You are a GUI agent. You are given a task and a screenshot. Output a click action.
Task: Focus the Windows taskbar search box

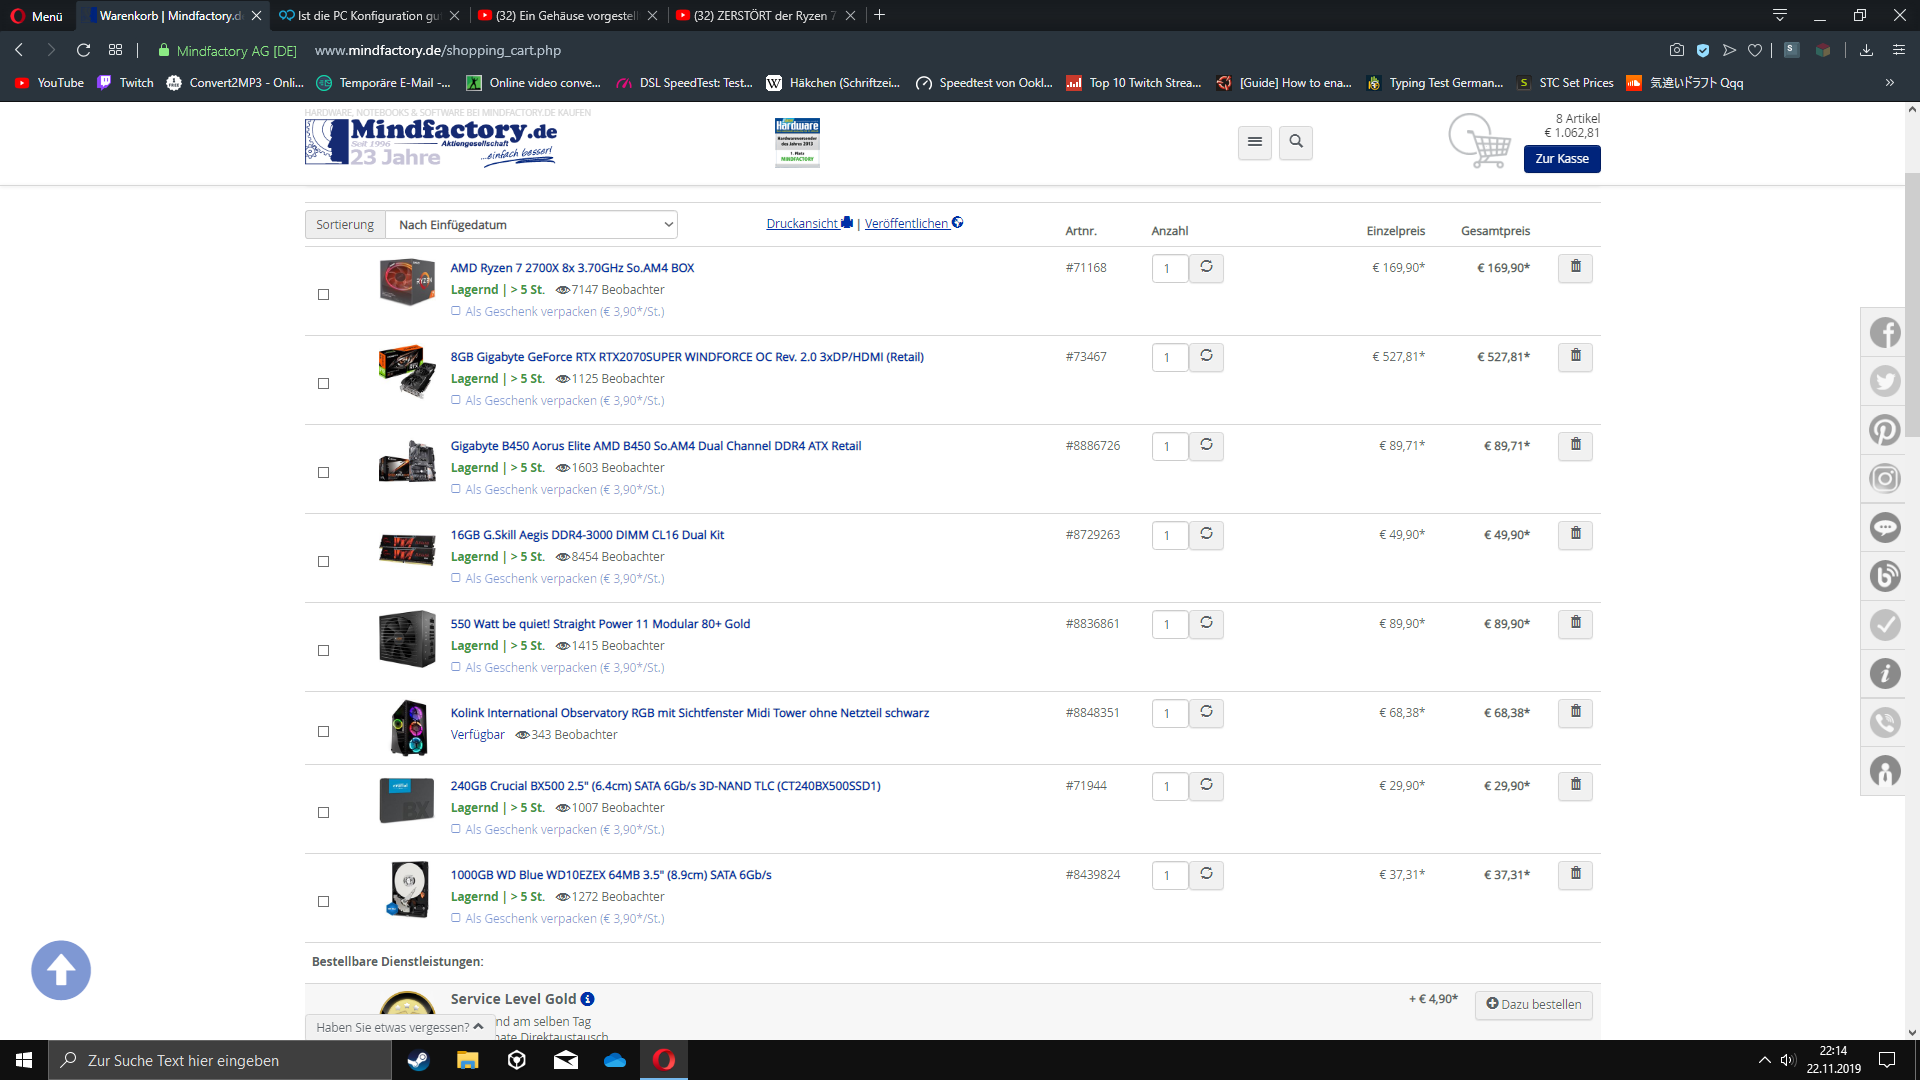(x=220, y=1060)
